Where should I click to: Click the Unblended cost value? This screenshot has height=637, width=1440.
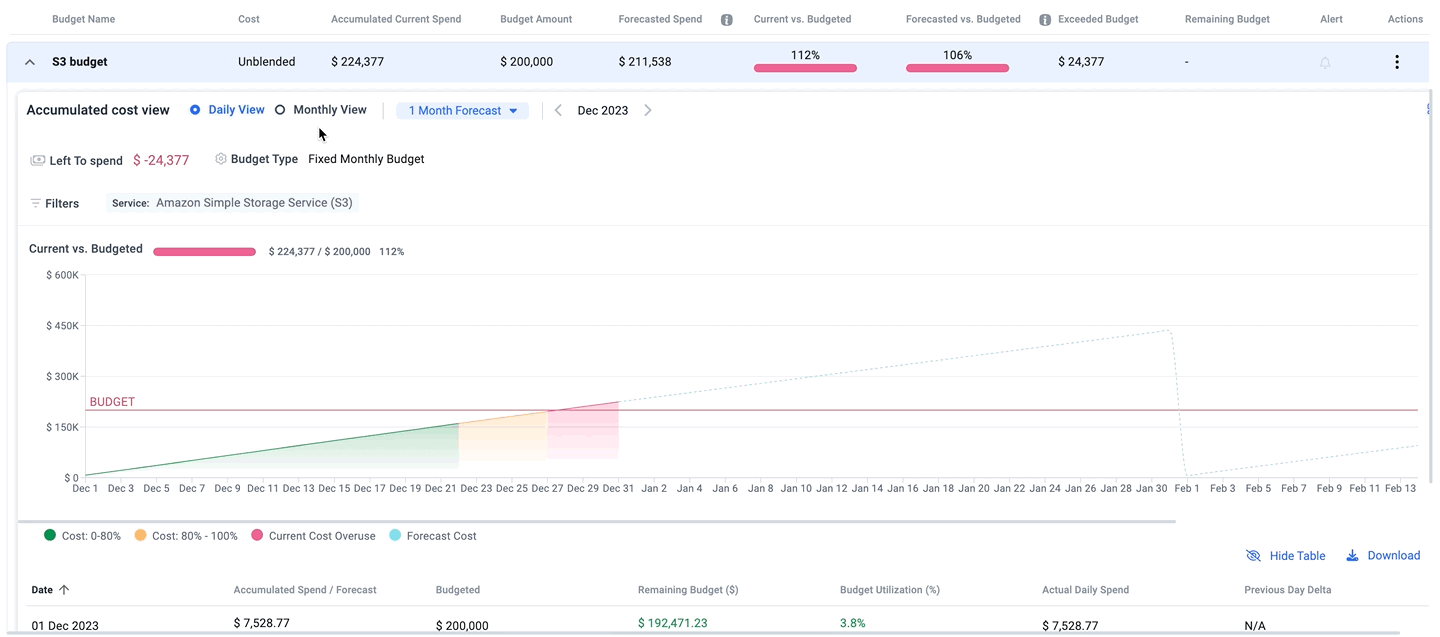tap(267, 62)
